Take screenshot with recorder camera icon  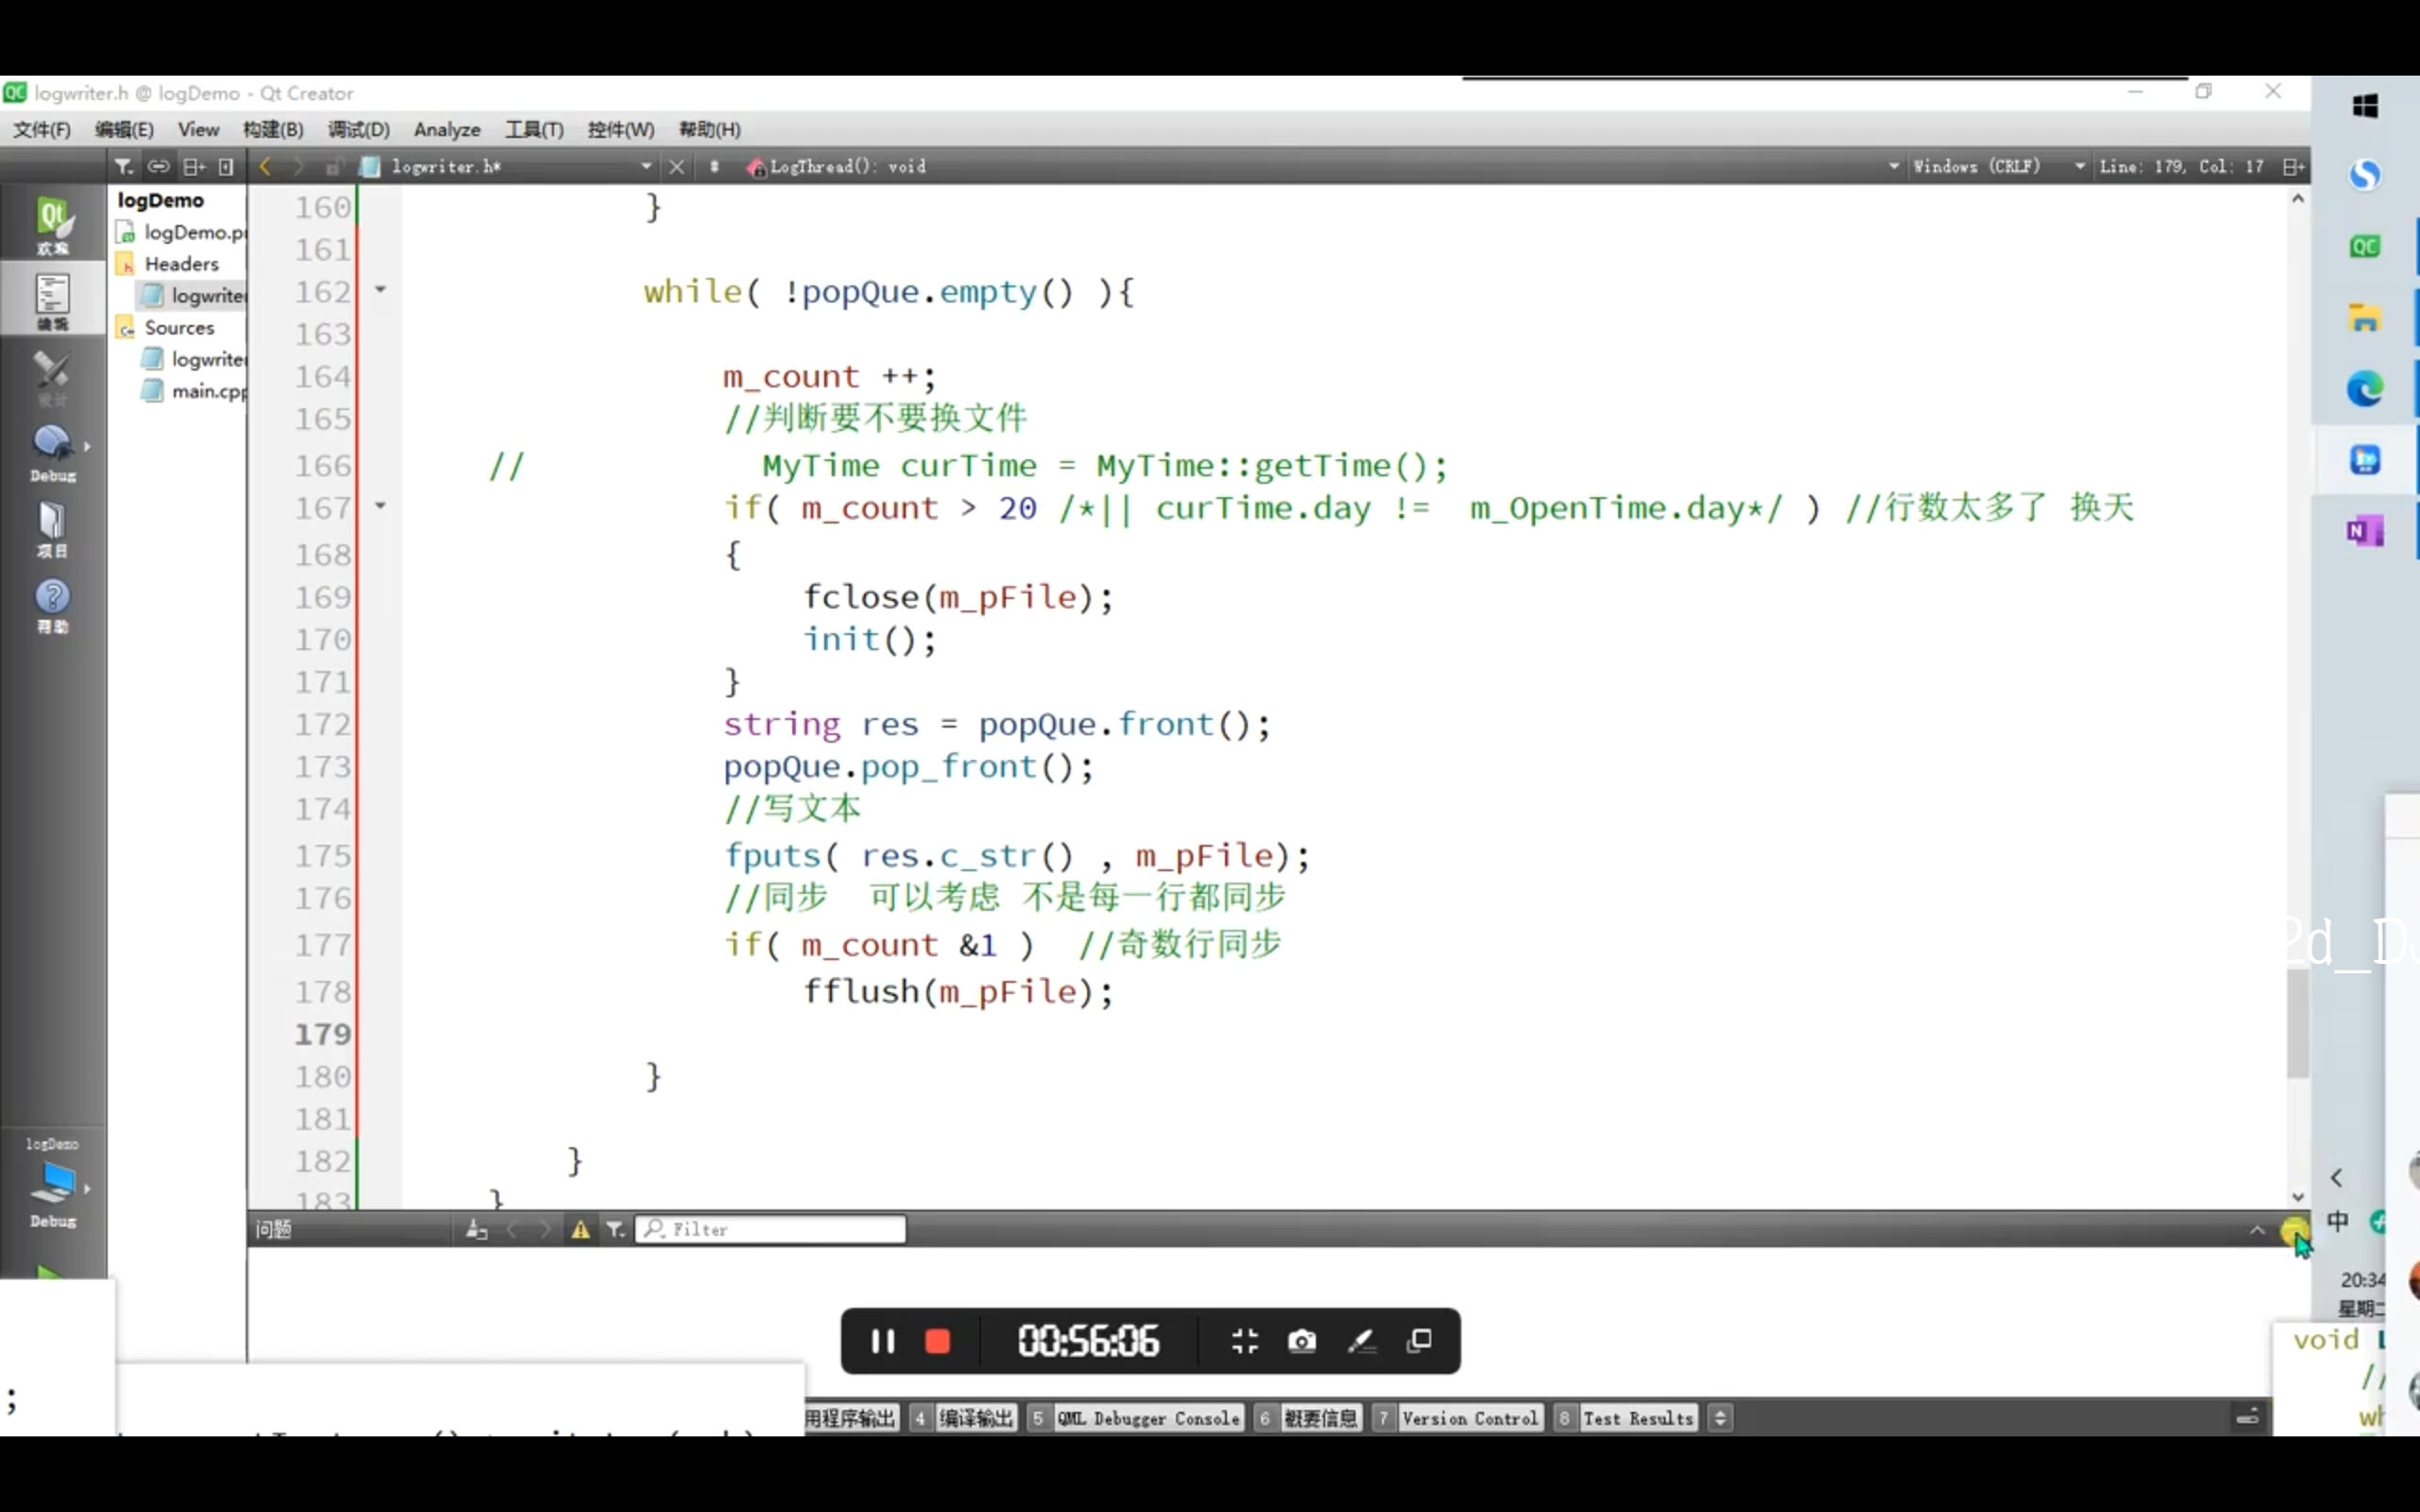coord(1301,1341)
